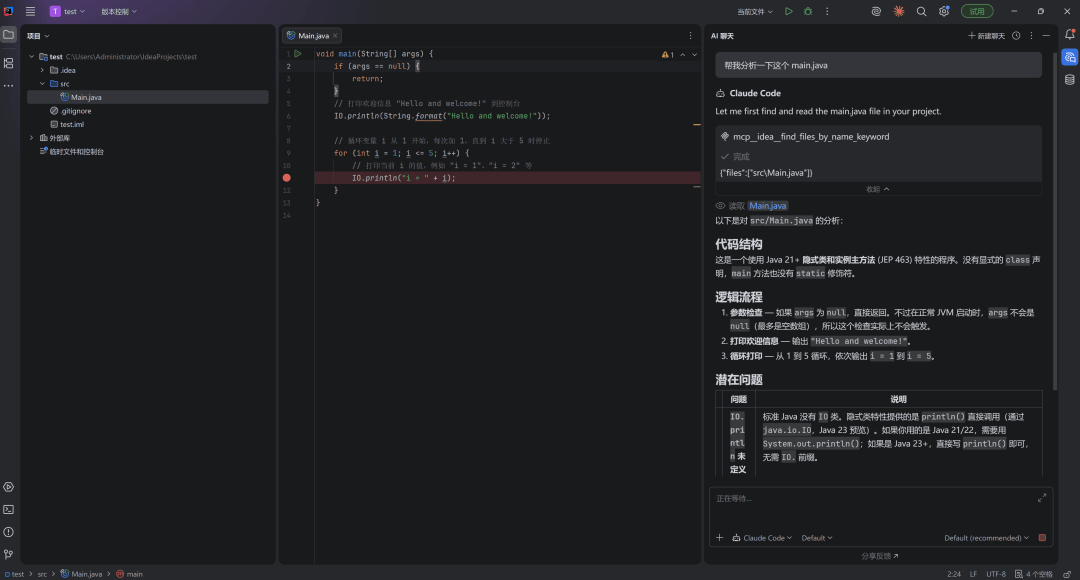
Task: Click src breadcrumb in navigation bar
Action: point(42,574)
